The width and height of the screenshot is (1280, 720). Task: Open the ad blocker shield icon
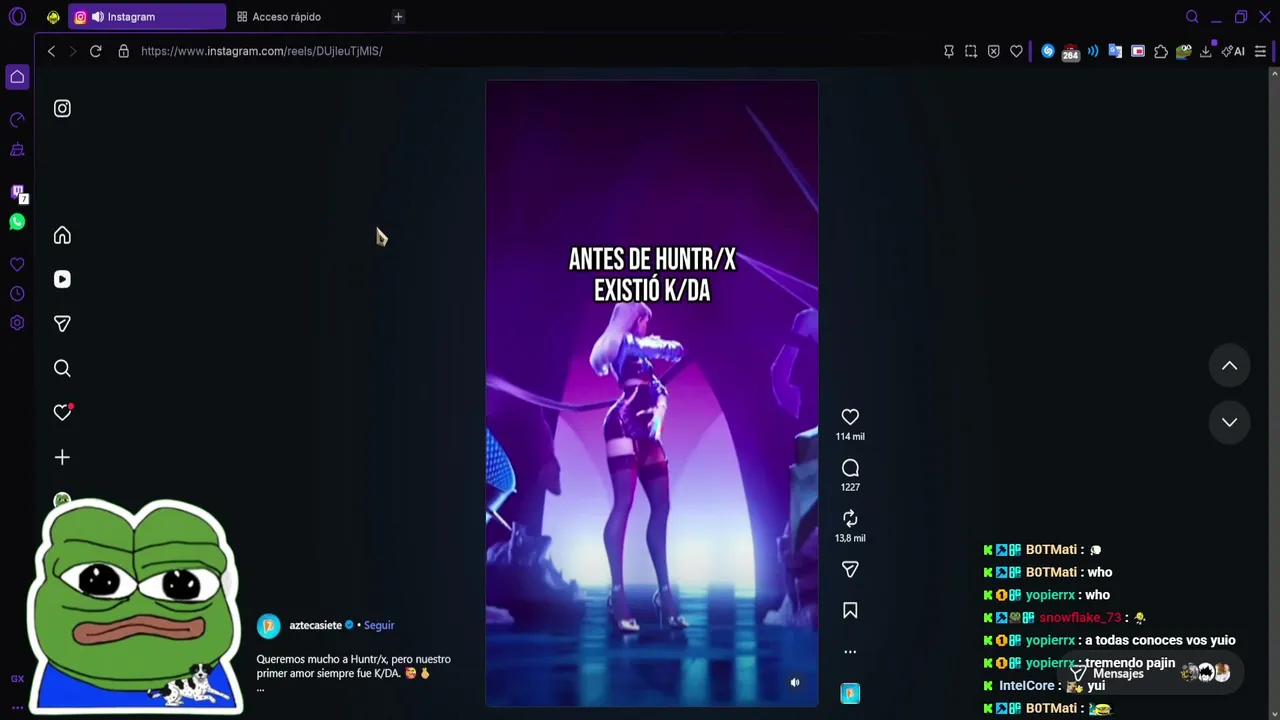pos(994,51)
